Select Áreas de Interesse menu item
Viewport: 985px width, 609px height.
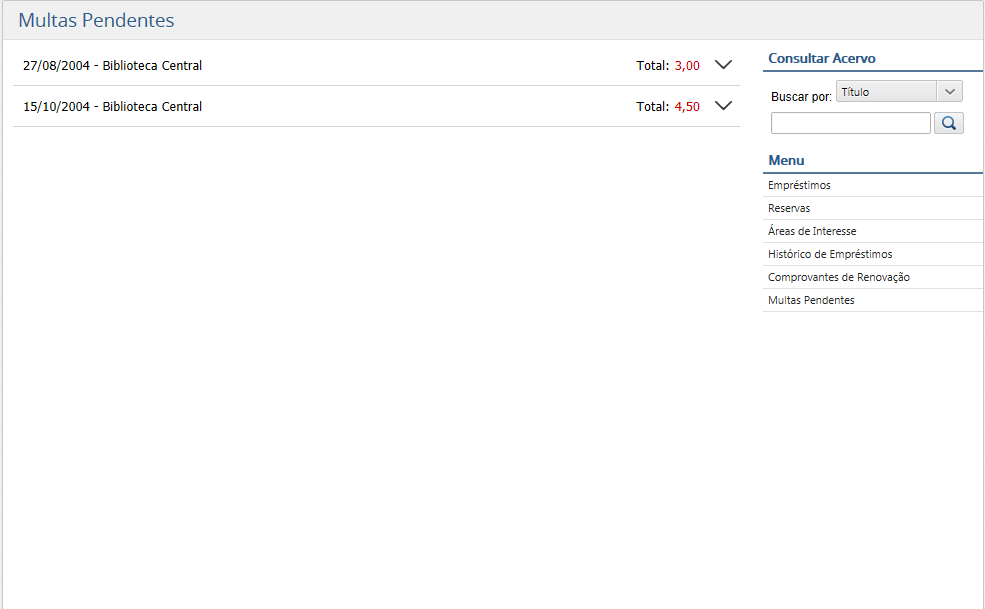[x=812, y=231]
